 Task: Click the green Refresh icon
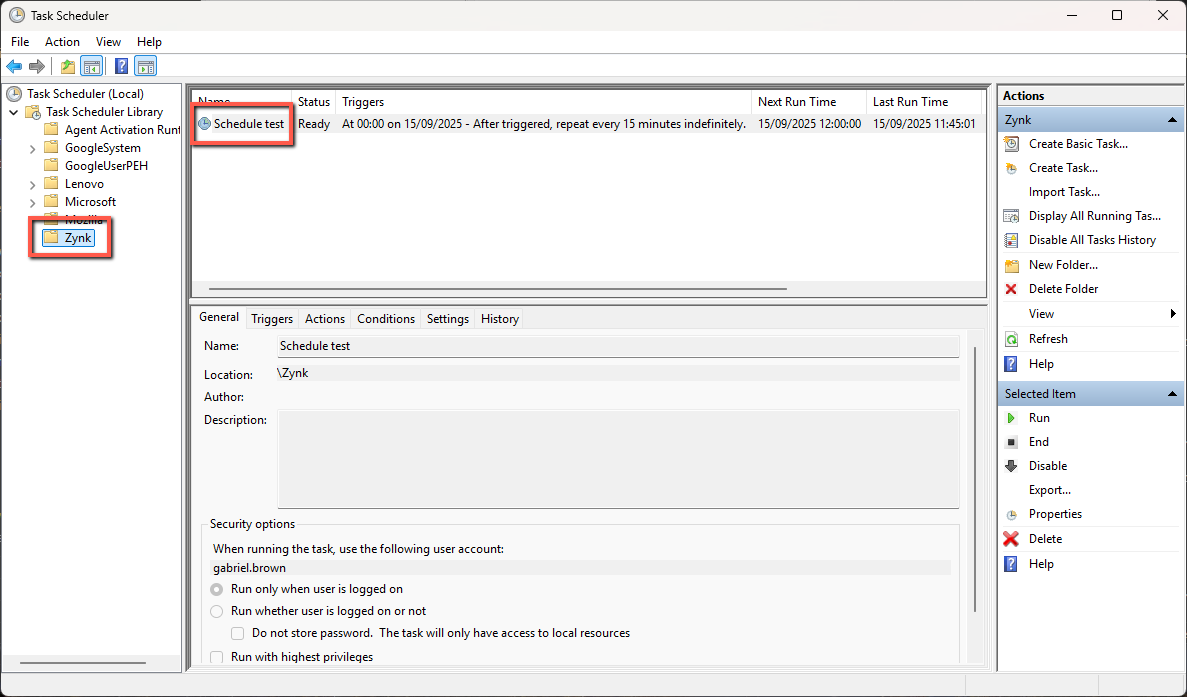[1011, 339]
